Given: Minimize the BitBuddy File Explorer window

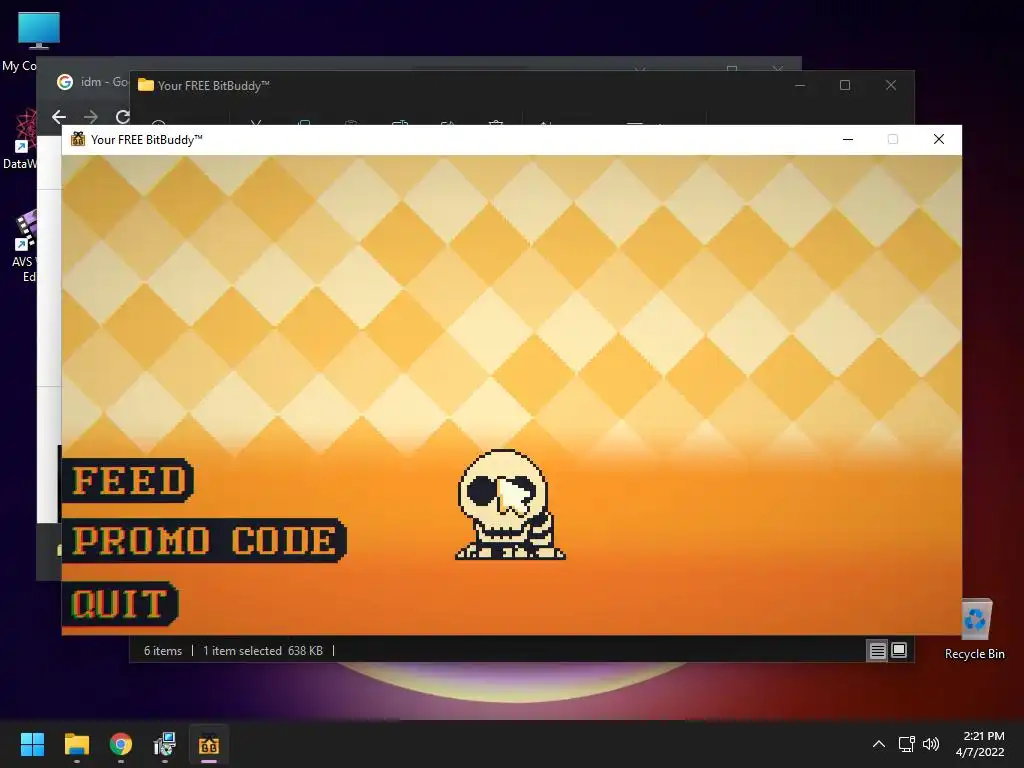Looking at the screenshot, I should pyautogui.click(x=800, y=86).
